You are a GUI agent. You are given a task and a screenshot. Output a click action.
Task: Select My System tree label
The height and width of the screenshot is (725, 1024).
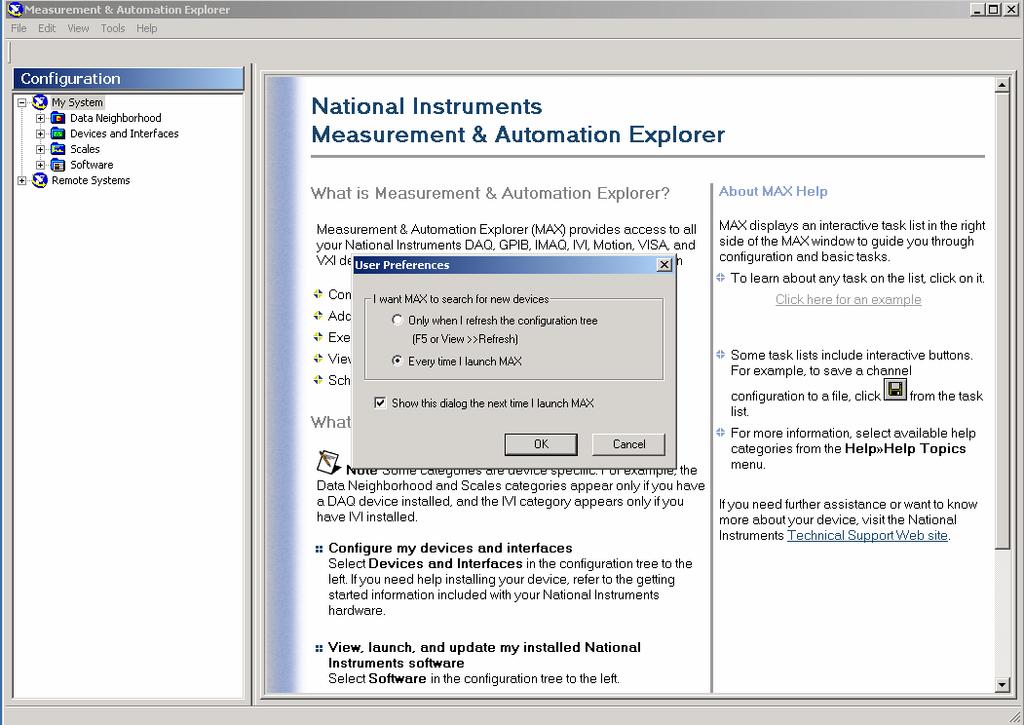[77, 103]
